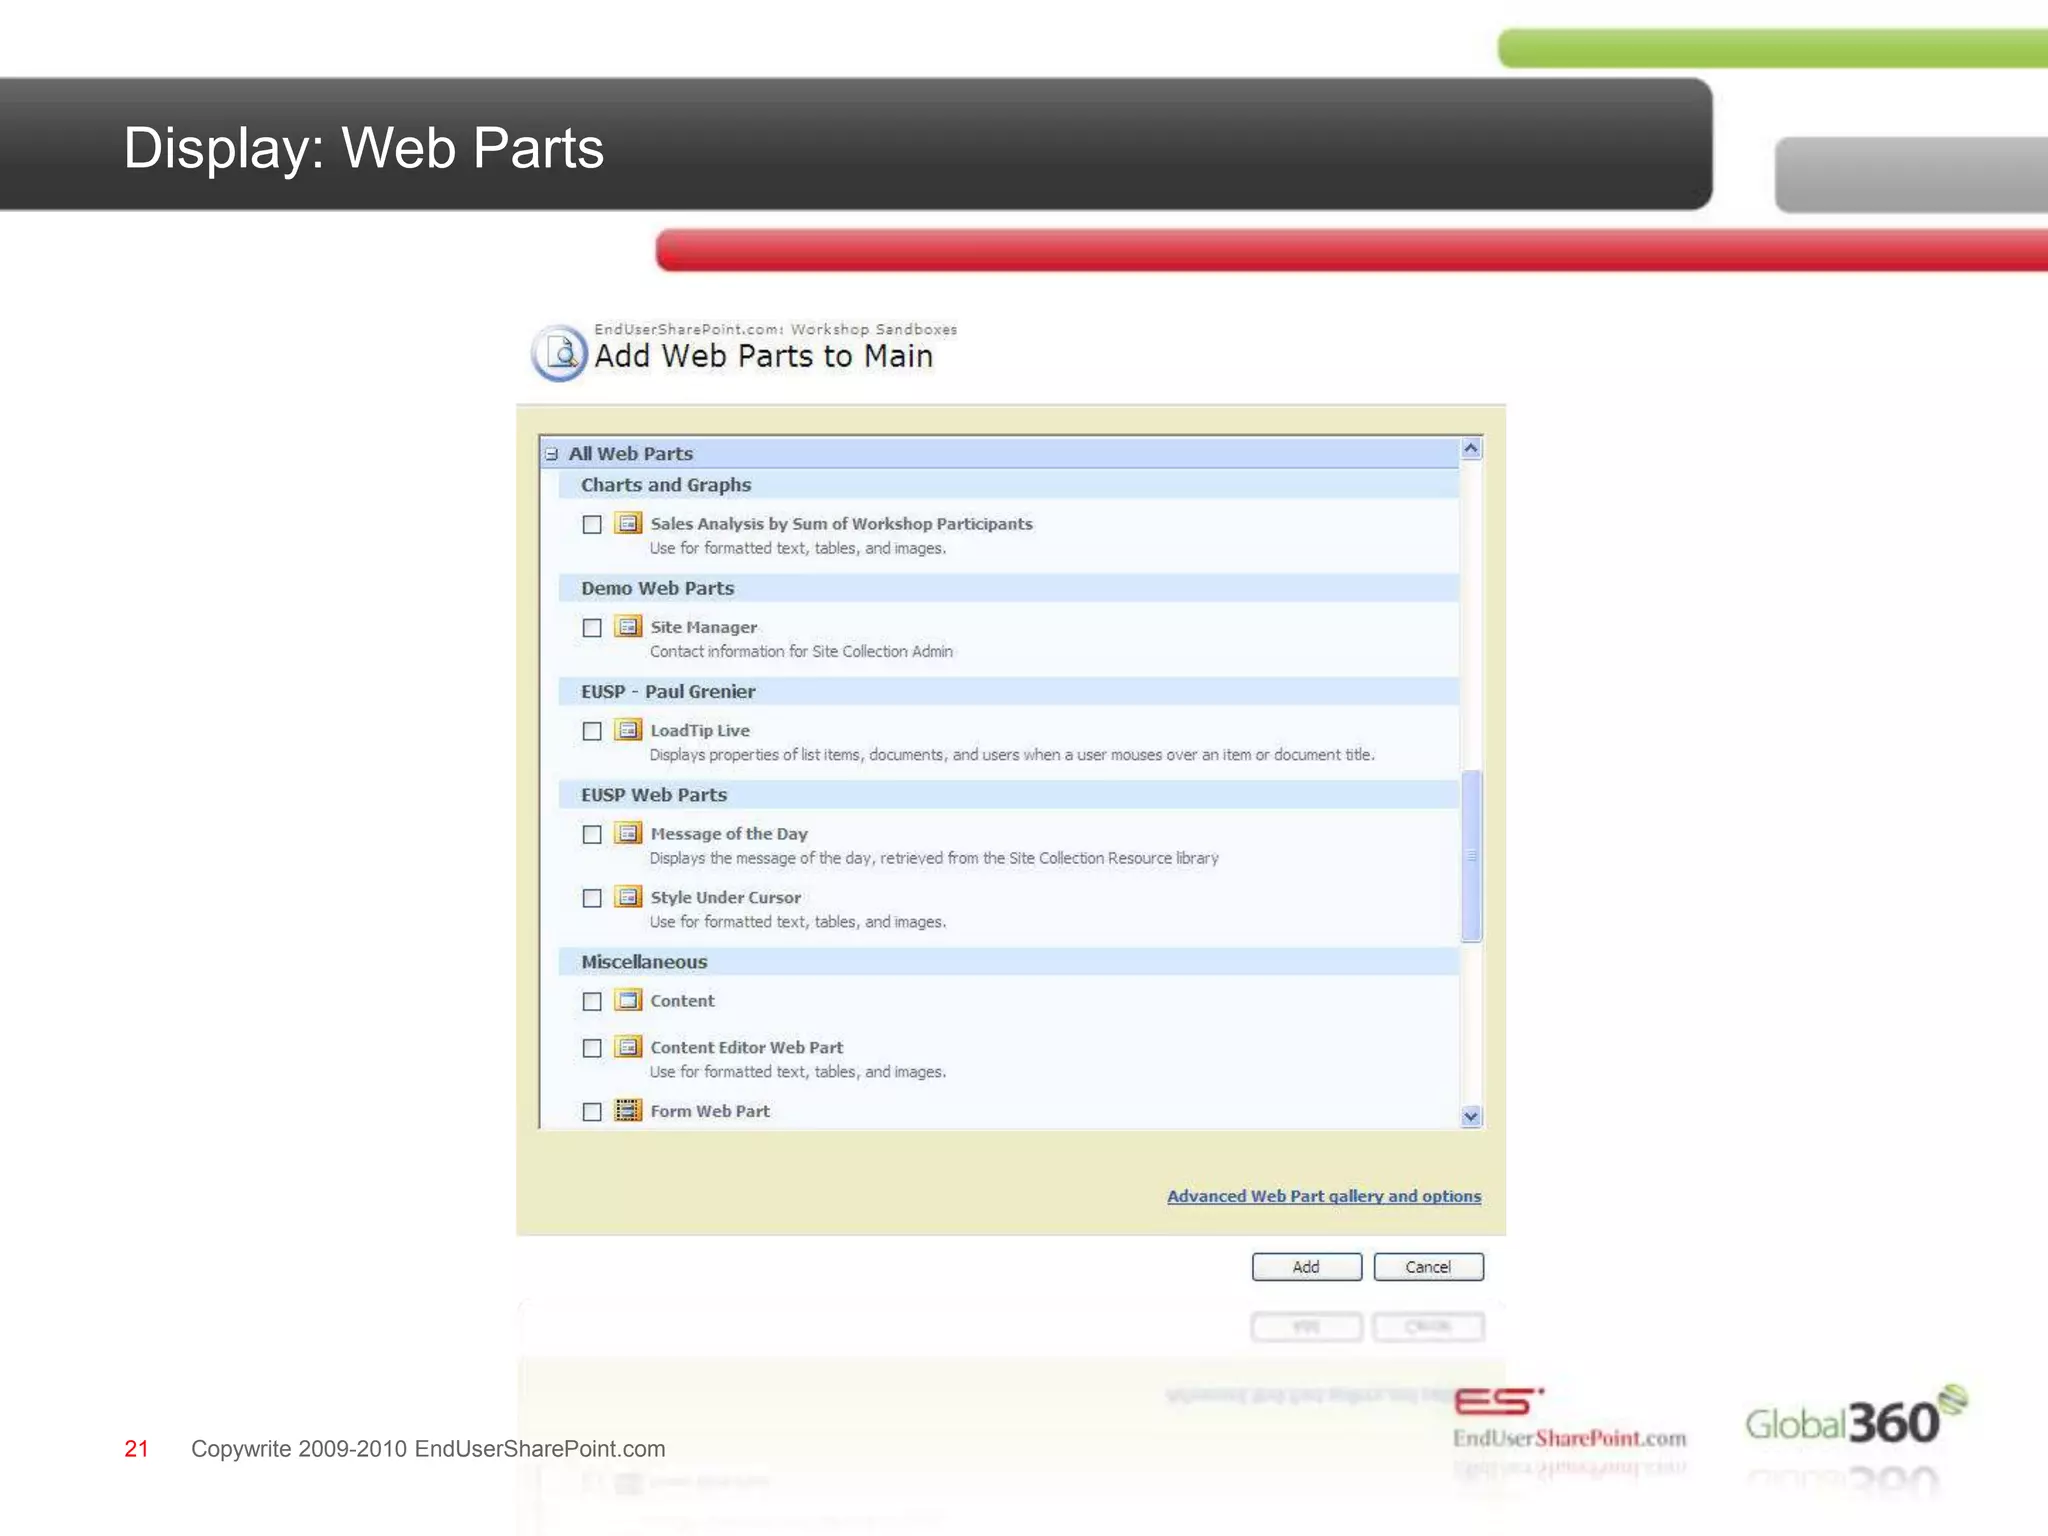
Task: Click the Miscellaneous group header
Action: tap(1008, 962)
